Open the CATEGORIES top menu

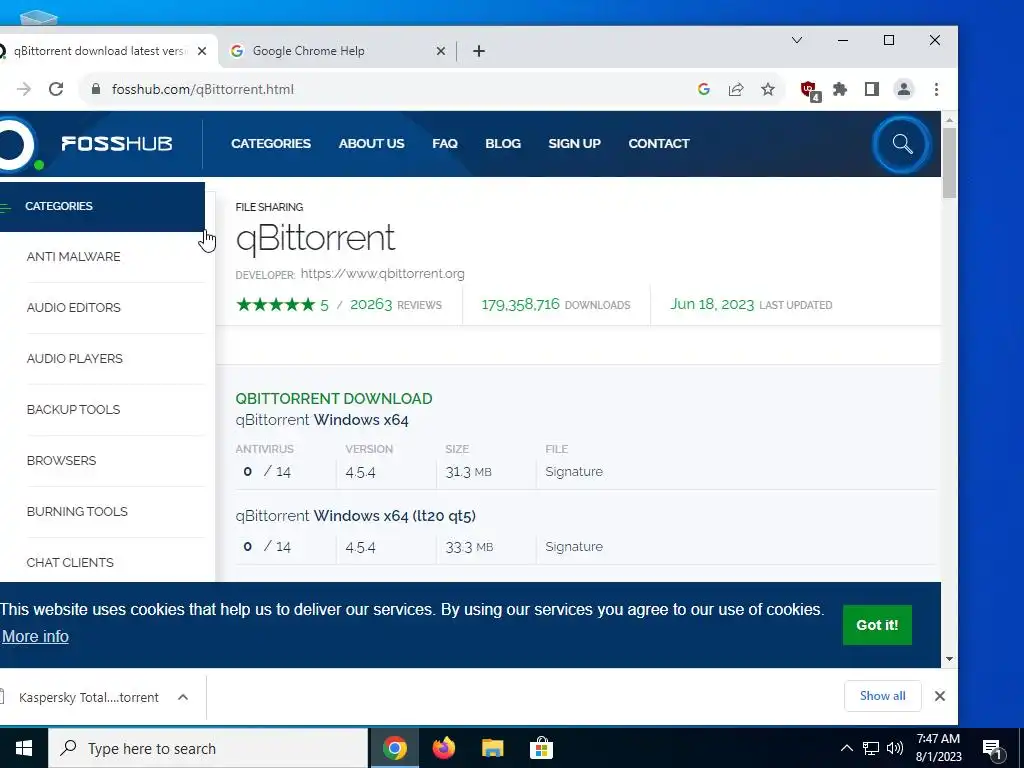coord(271,144)
